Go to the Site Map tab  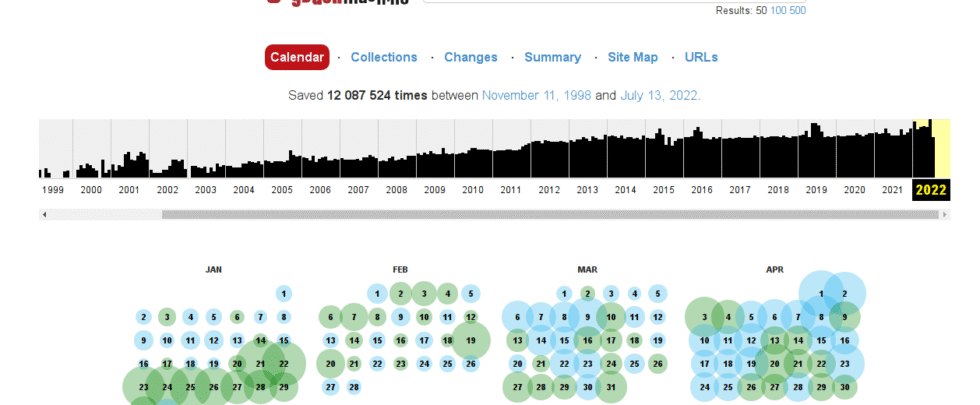coord(632,57)
